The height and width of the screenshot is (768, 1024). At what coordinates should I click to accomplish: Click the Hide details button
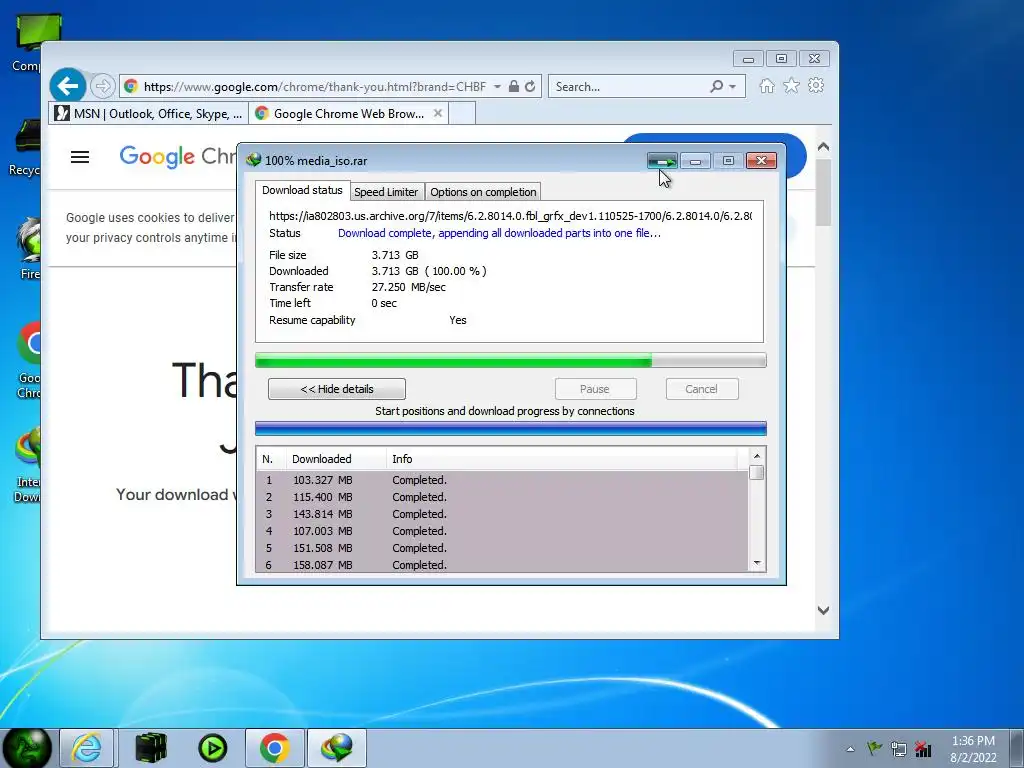tap(337, 389)
